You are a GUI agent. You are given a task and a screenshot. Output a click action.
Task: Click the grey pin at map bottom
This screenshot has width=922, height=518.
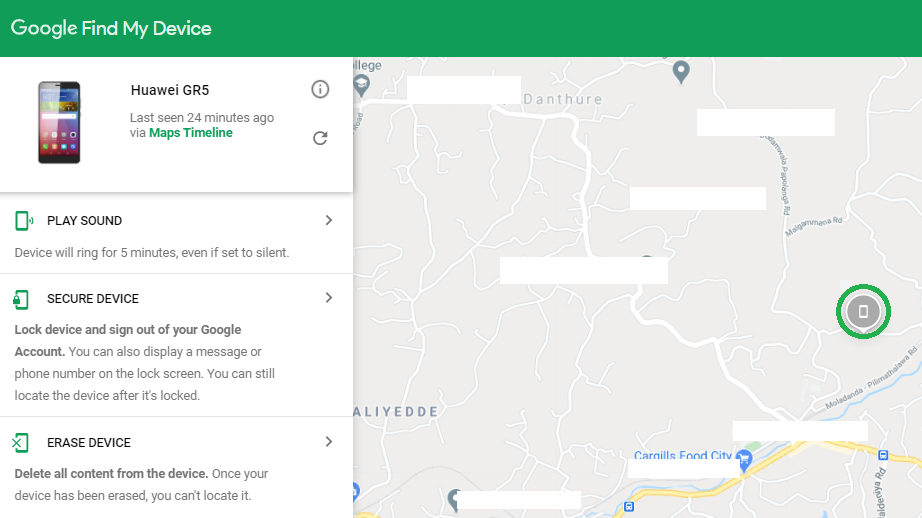tap(453, 500)
